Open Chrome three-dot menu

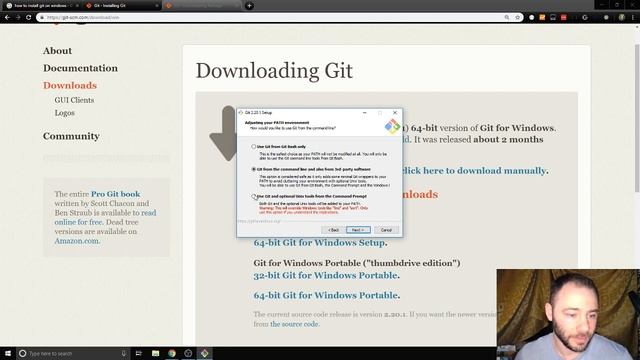[633, 18]
